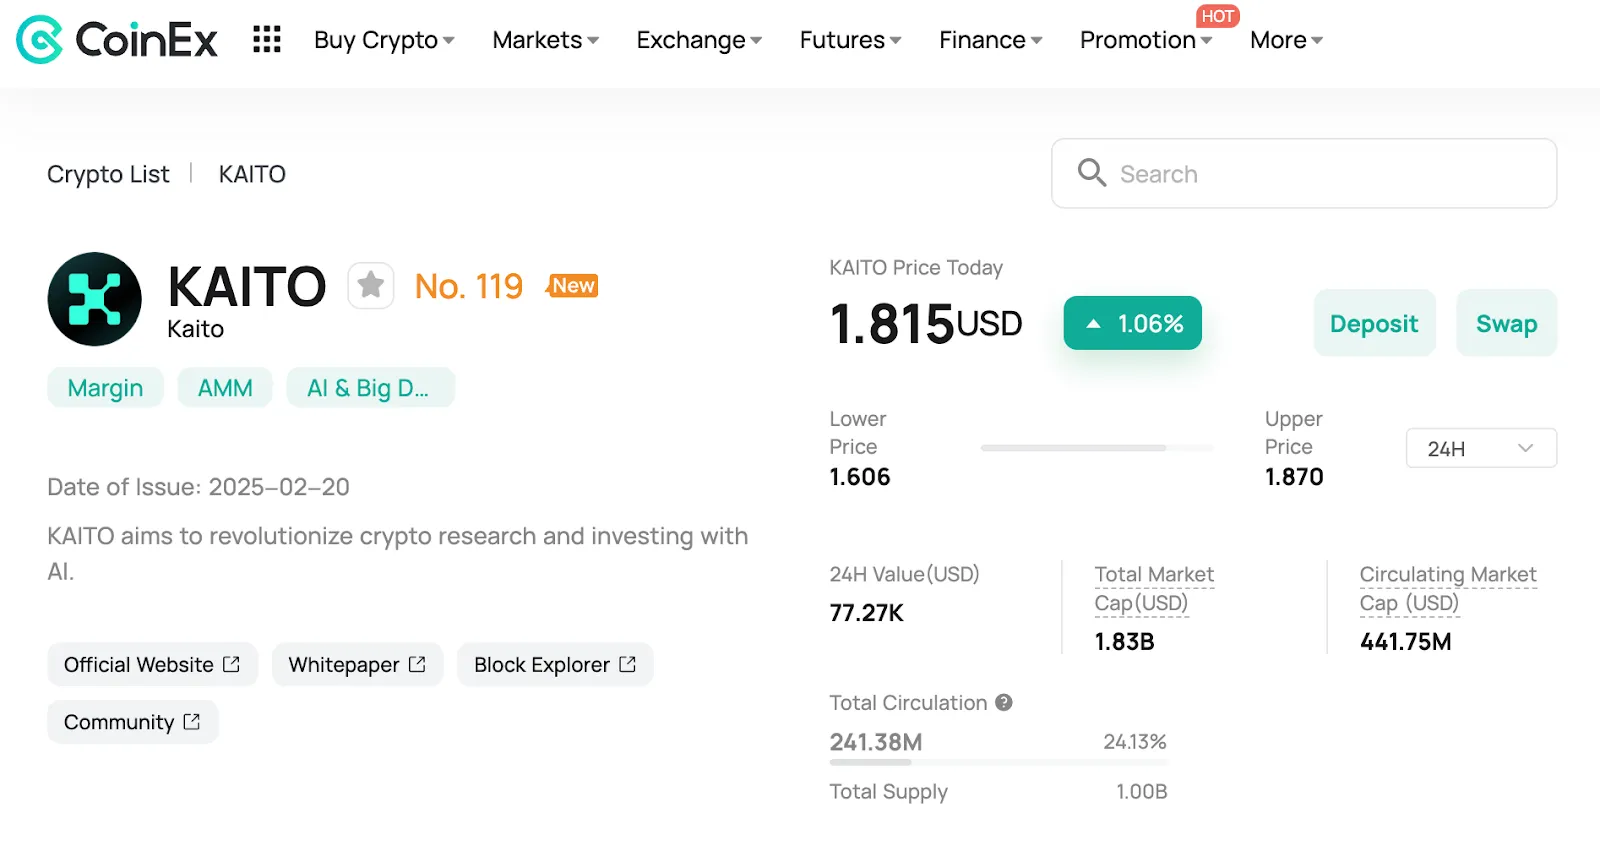Focus the Search input field
The width and height of the screenshot is (1600, 857).
(x=1304, y=173)
